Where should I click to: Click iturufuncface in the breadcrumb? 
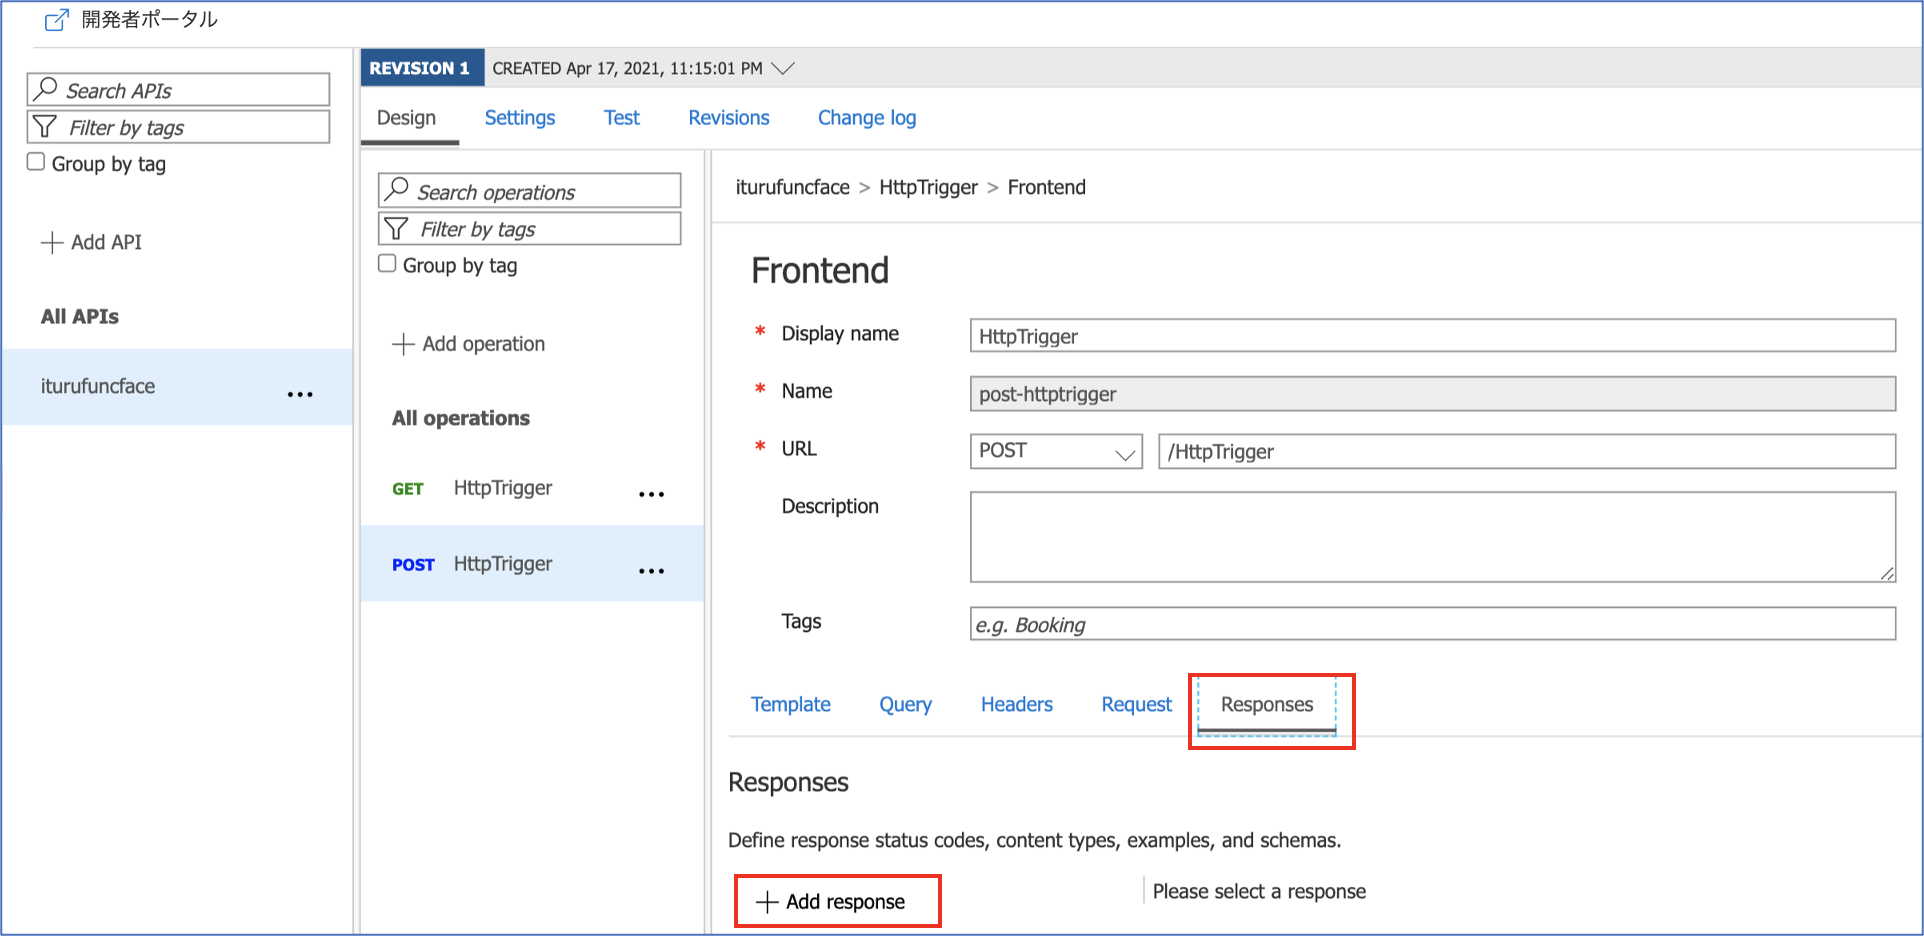tap(793, 188)
